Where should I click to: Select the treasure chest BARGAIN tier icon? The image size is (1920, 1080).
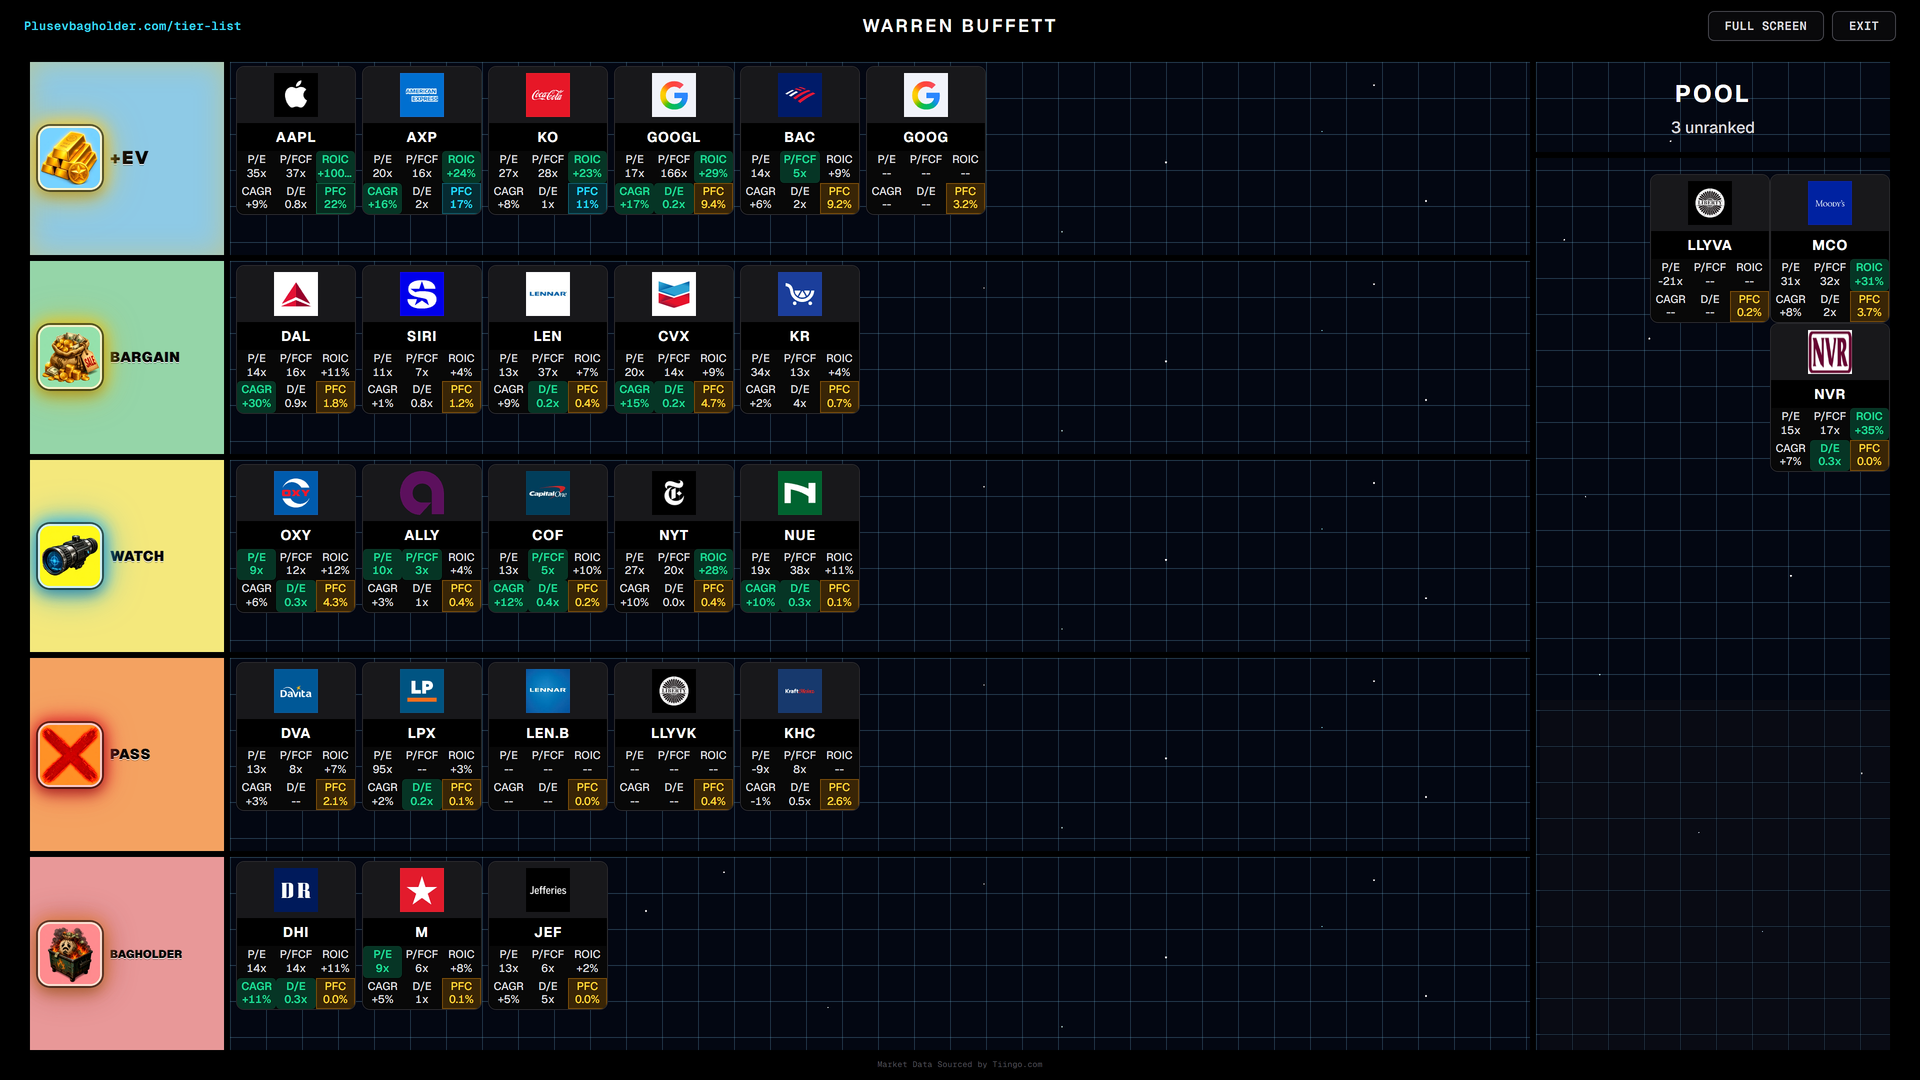[70, 357]
